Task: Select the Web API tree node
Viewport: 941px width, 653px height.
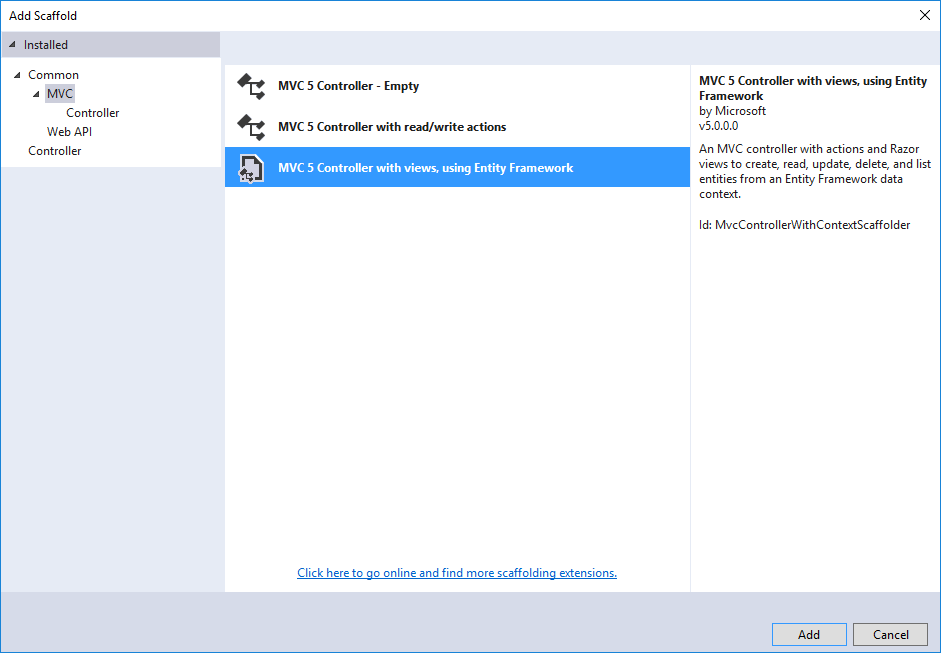Action: pyautogui.click(x=70, y=131)
